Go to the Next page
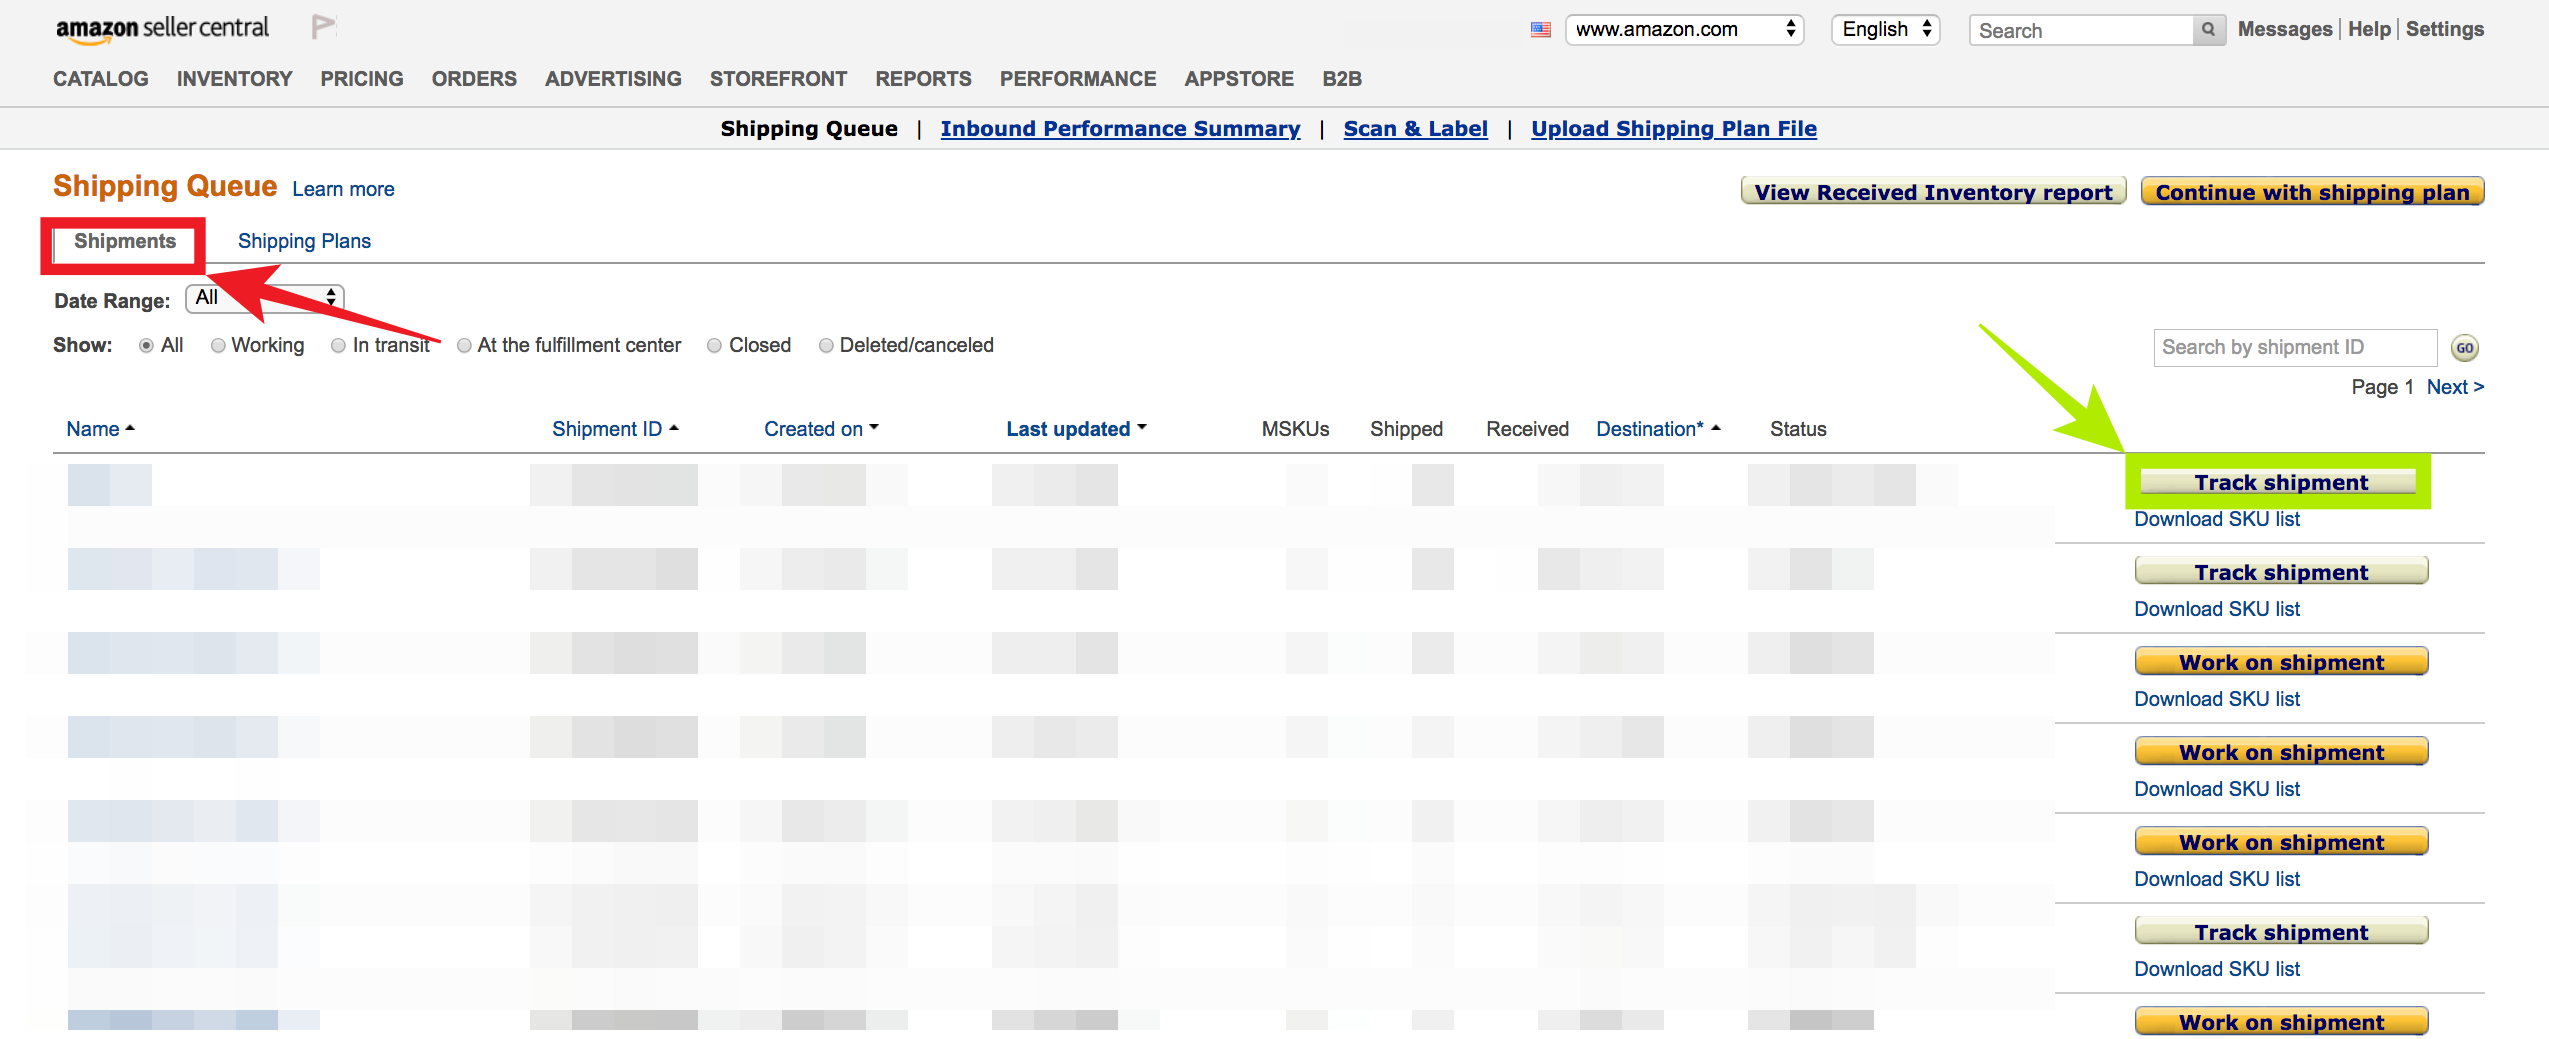Image resolution: width=2549 pixels, height=1039 pixels. [x=2455, y=387]
